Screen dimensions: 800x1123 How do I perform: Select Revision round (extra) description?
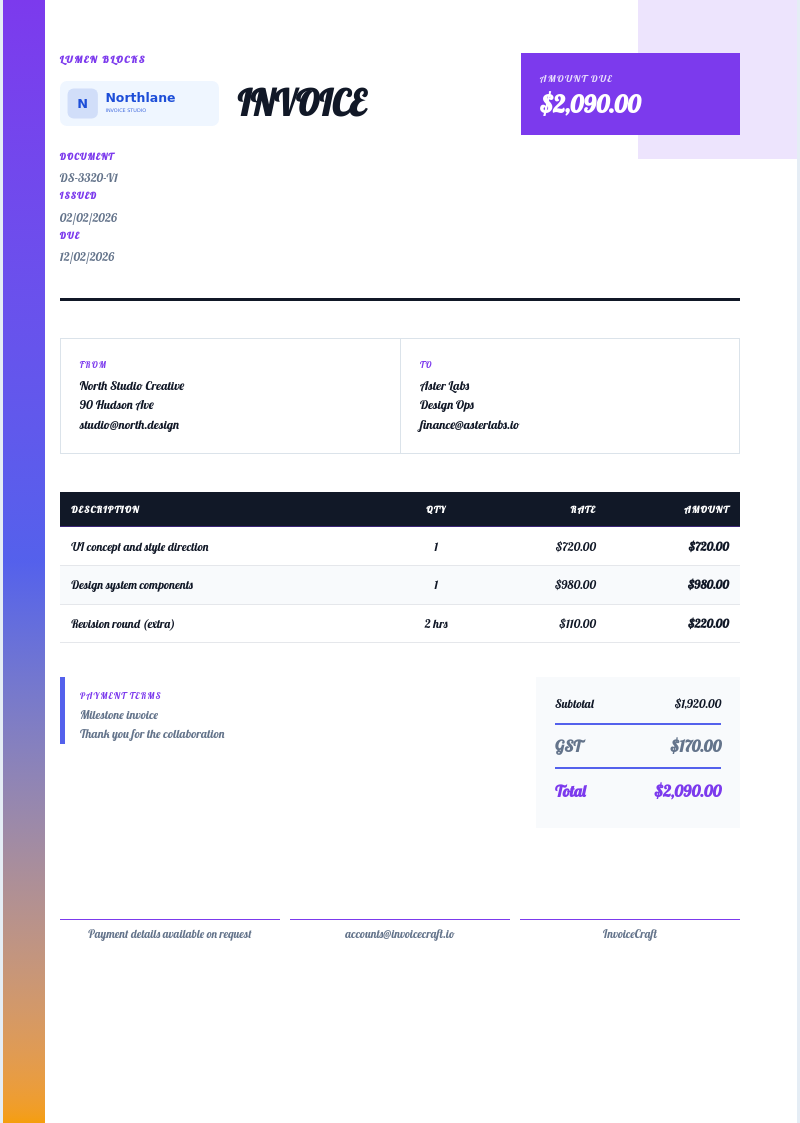click(122, 624)
